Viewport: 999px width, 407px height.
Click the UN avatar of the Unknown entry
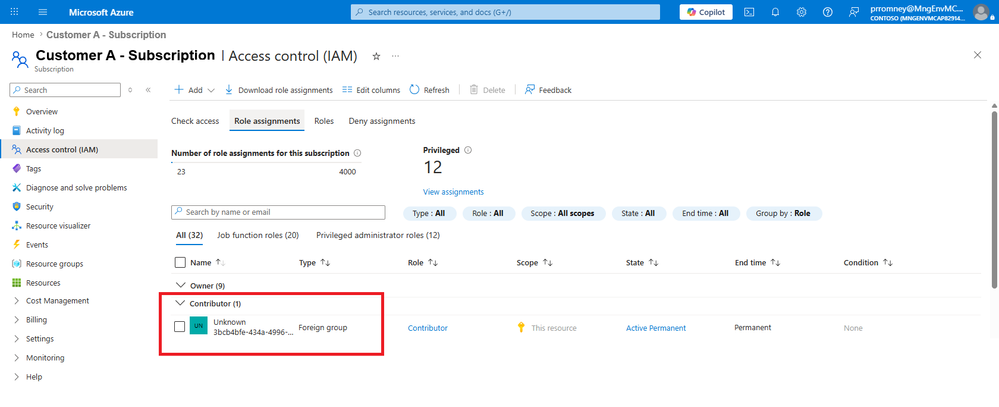tap(199, 327)
